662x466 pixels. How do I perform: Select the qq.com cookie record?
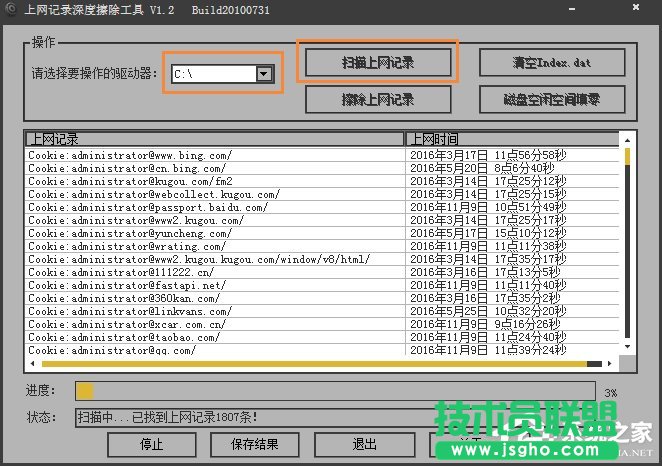pyautogui.click(x=112, y=350)
